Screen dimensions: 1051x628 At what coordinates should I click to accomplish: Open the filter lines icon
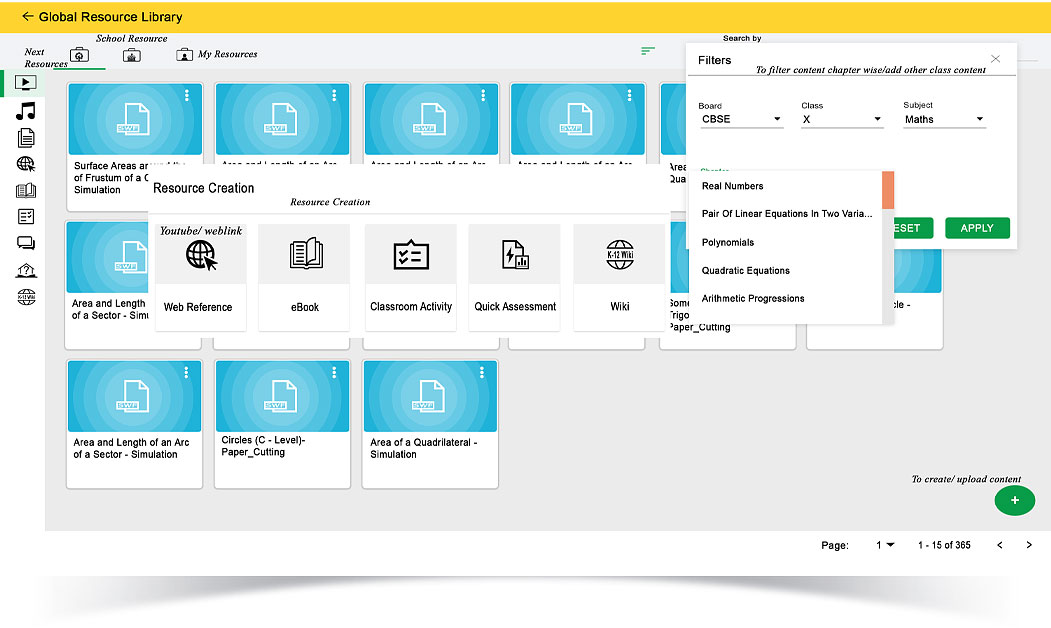tap(648, 50)
